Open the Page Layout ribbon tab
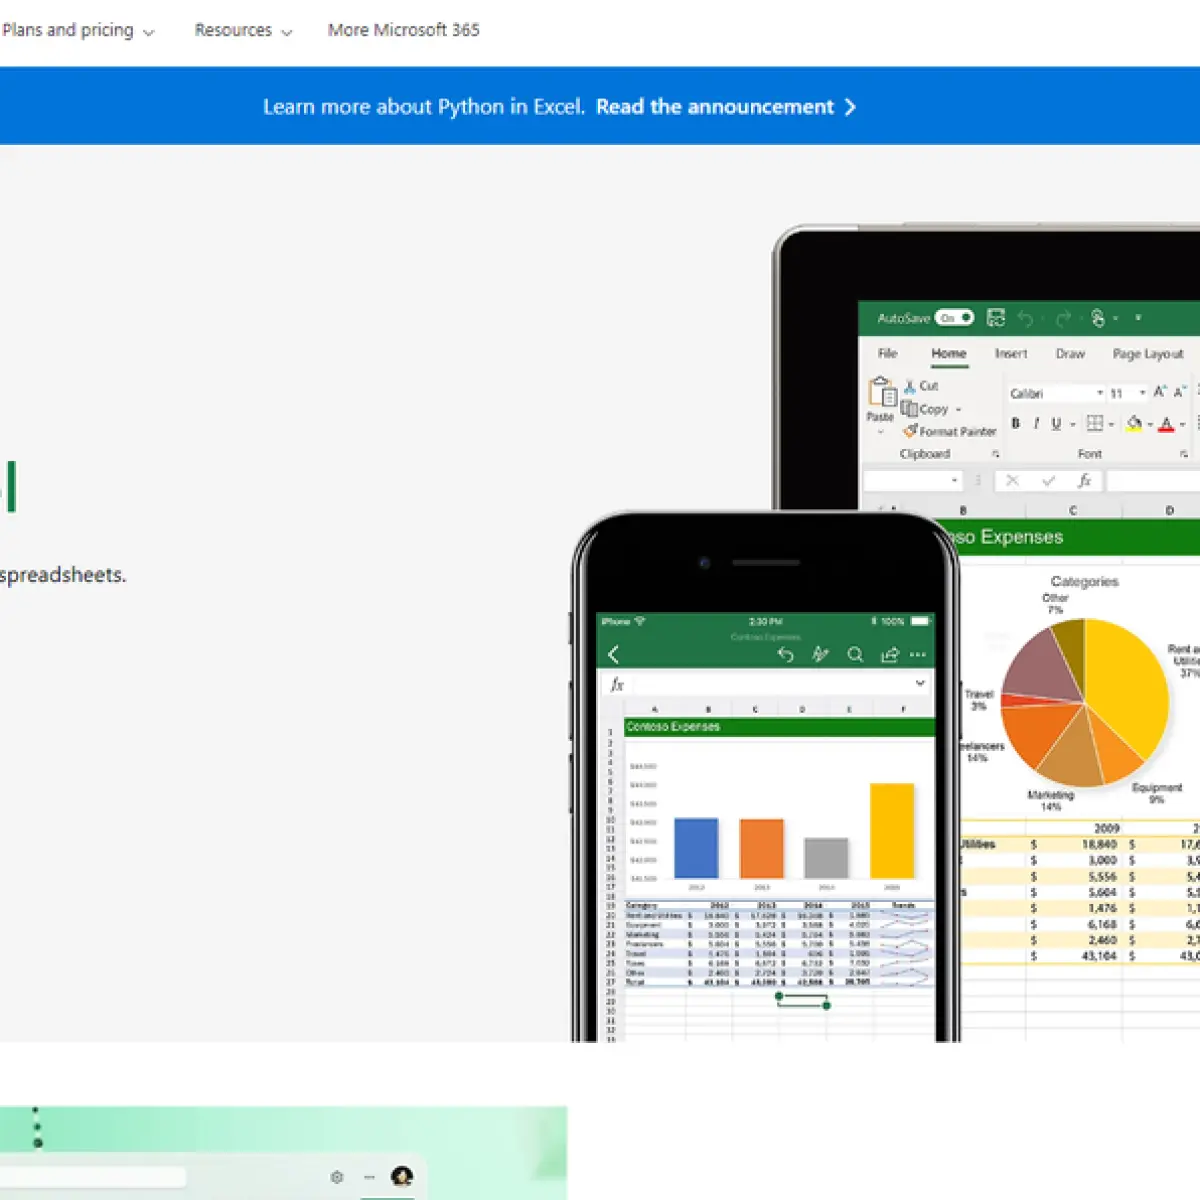 pos(1148,354)
